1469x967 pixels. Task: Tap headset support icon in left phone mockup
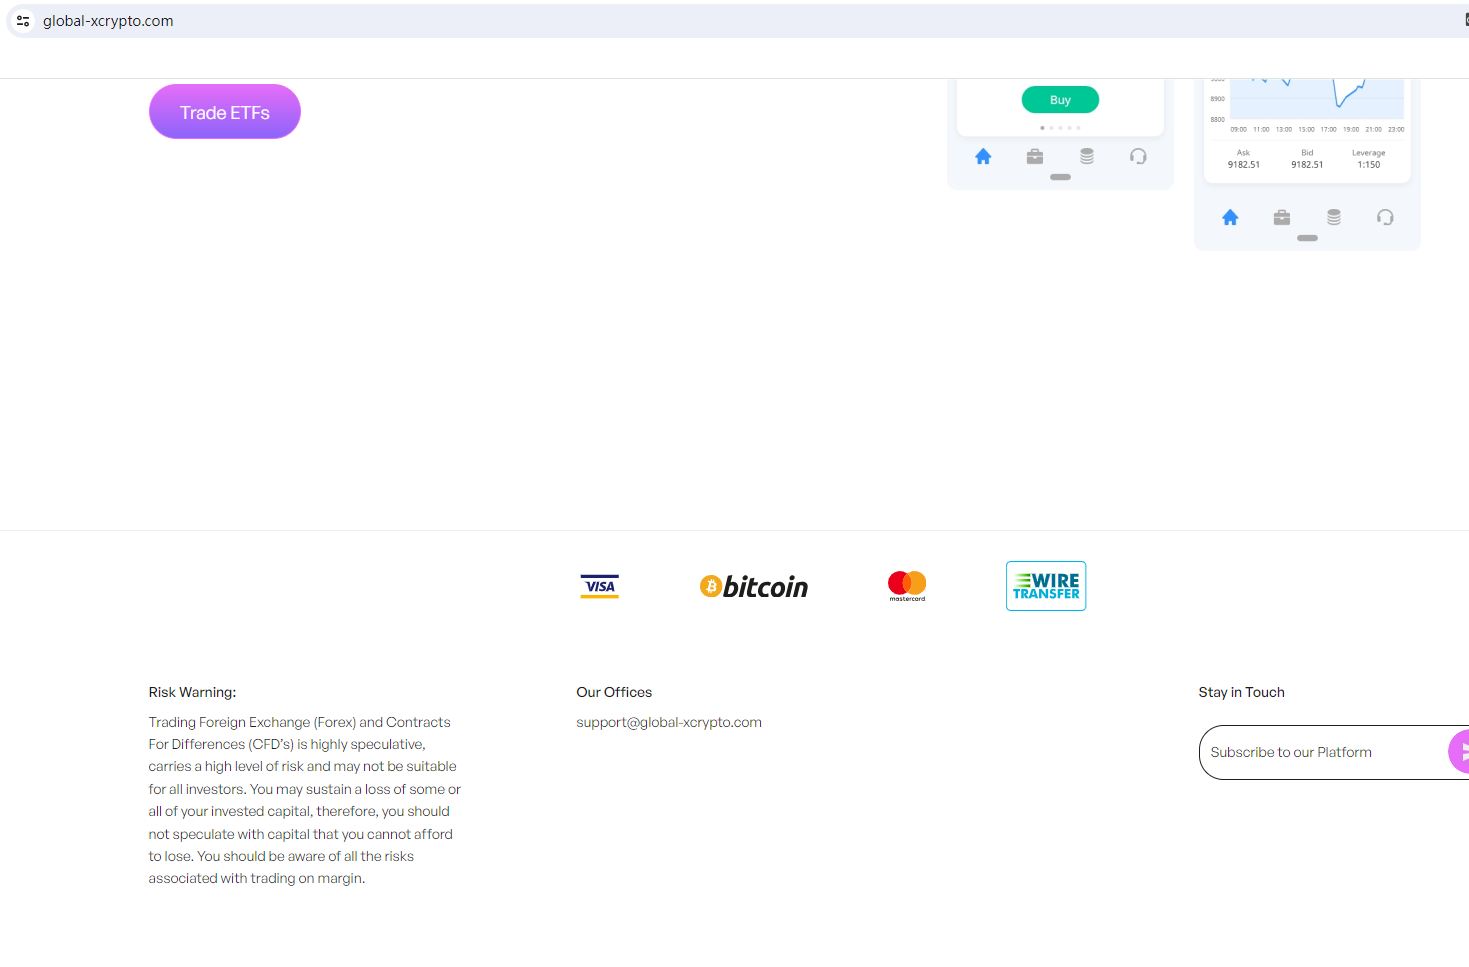(1138, 156)
